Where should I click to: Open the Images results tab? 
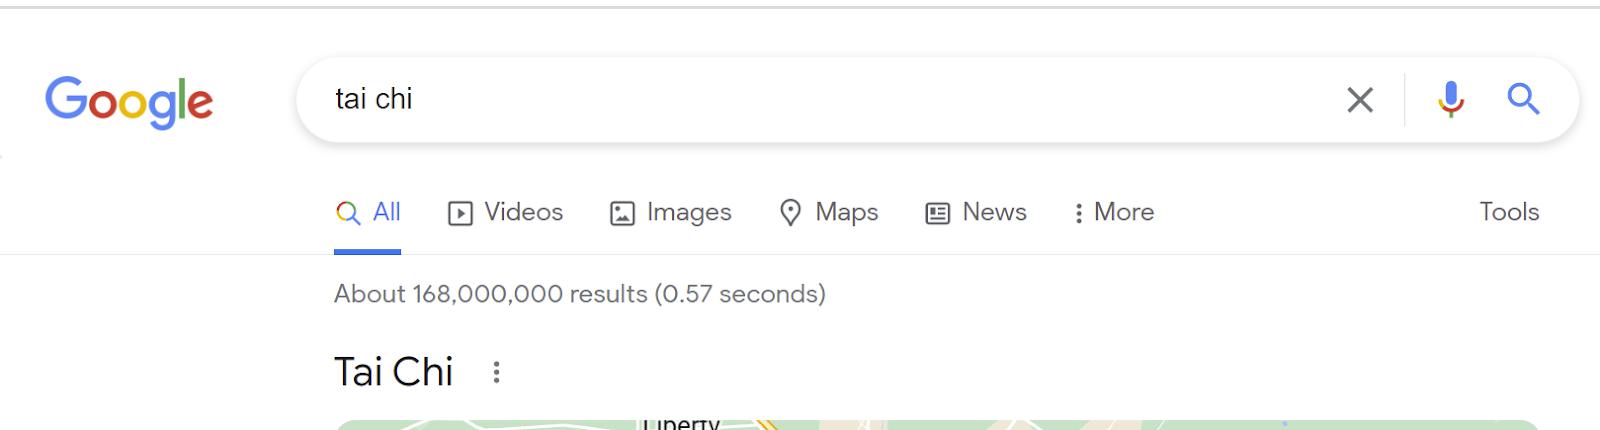tap(671, 212)
